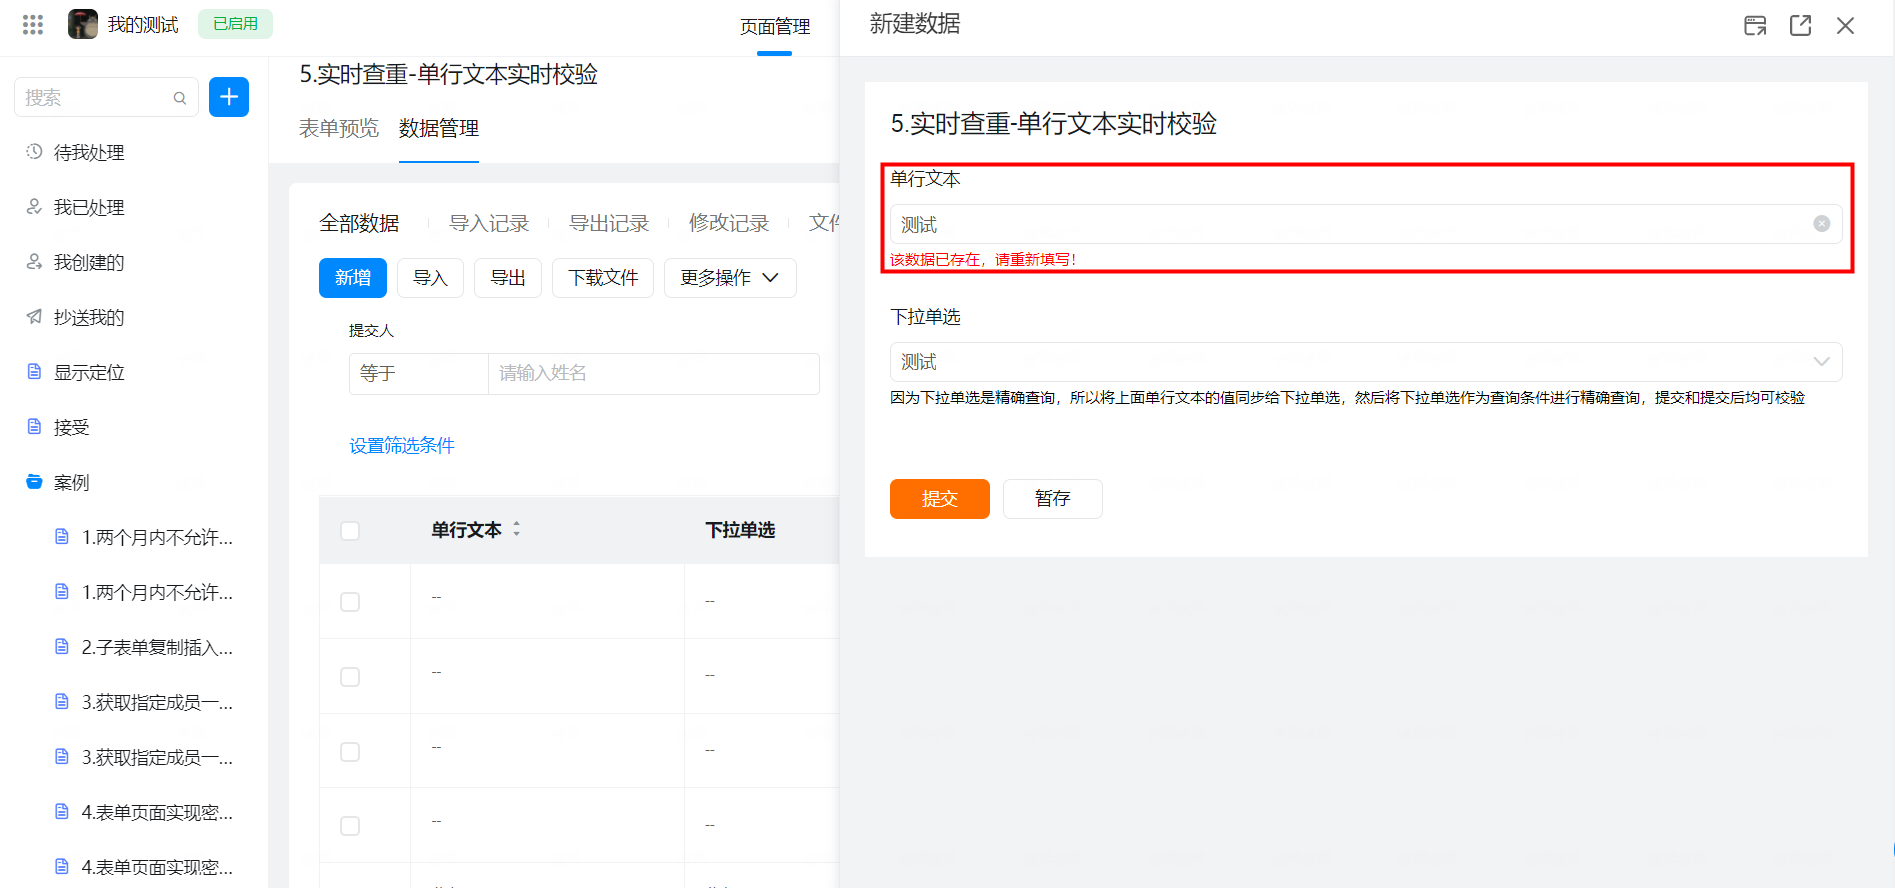
Task: Open the 显示定位 form item
Action: click(89, 372)
